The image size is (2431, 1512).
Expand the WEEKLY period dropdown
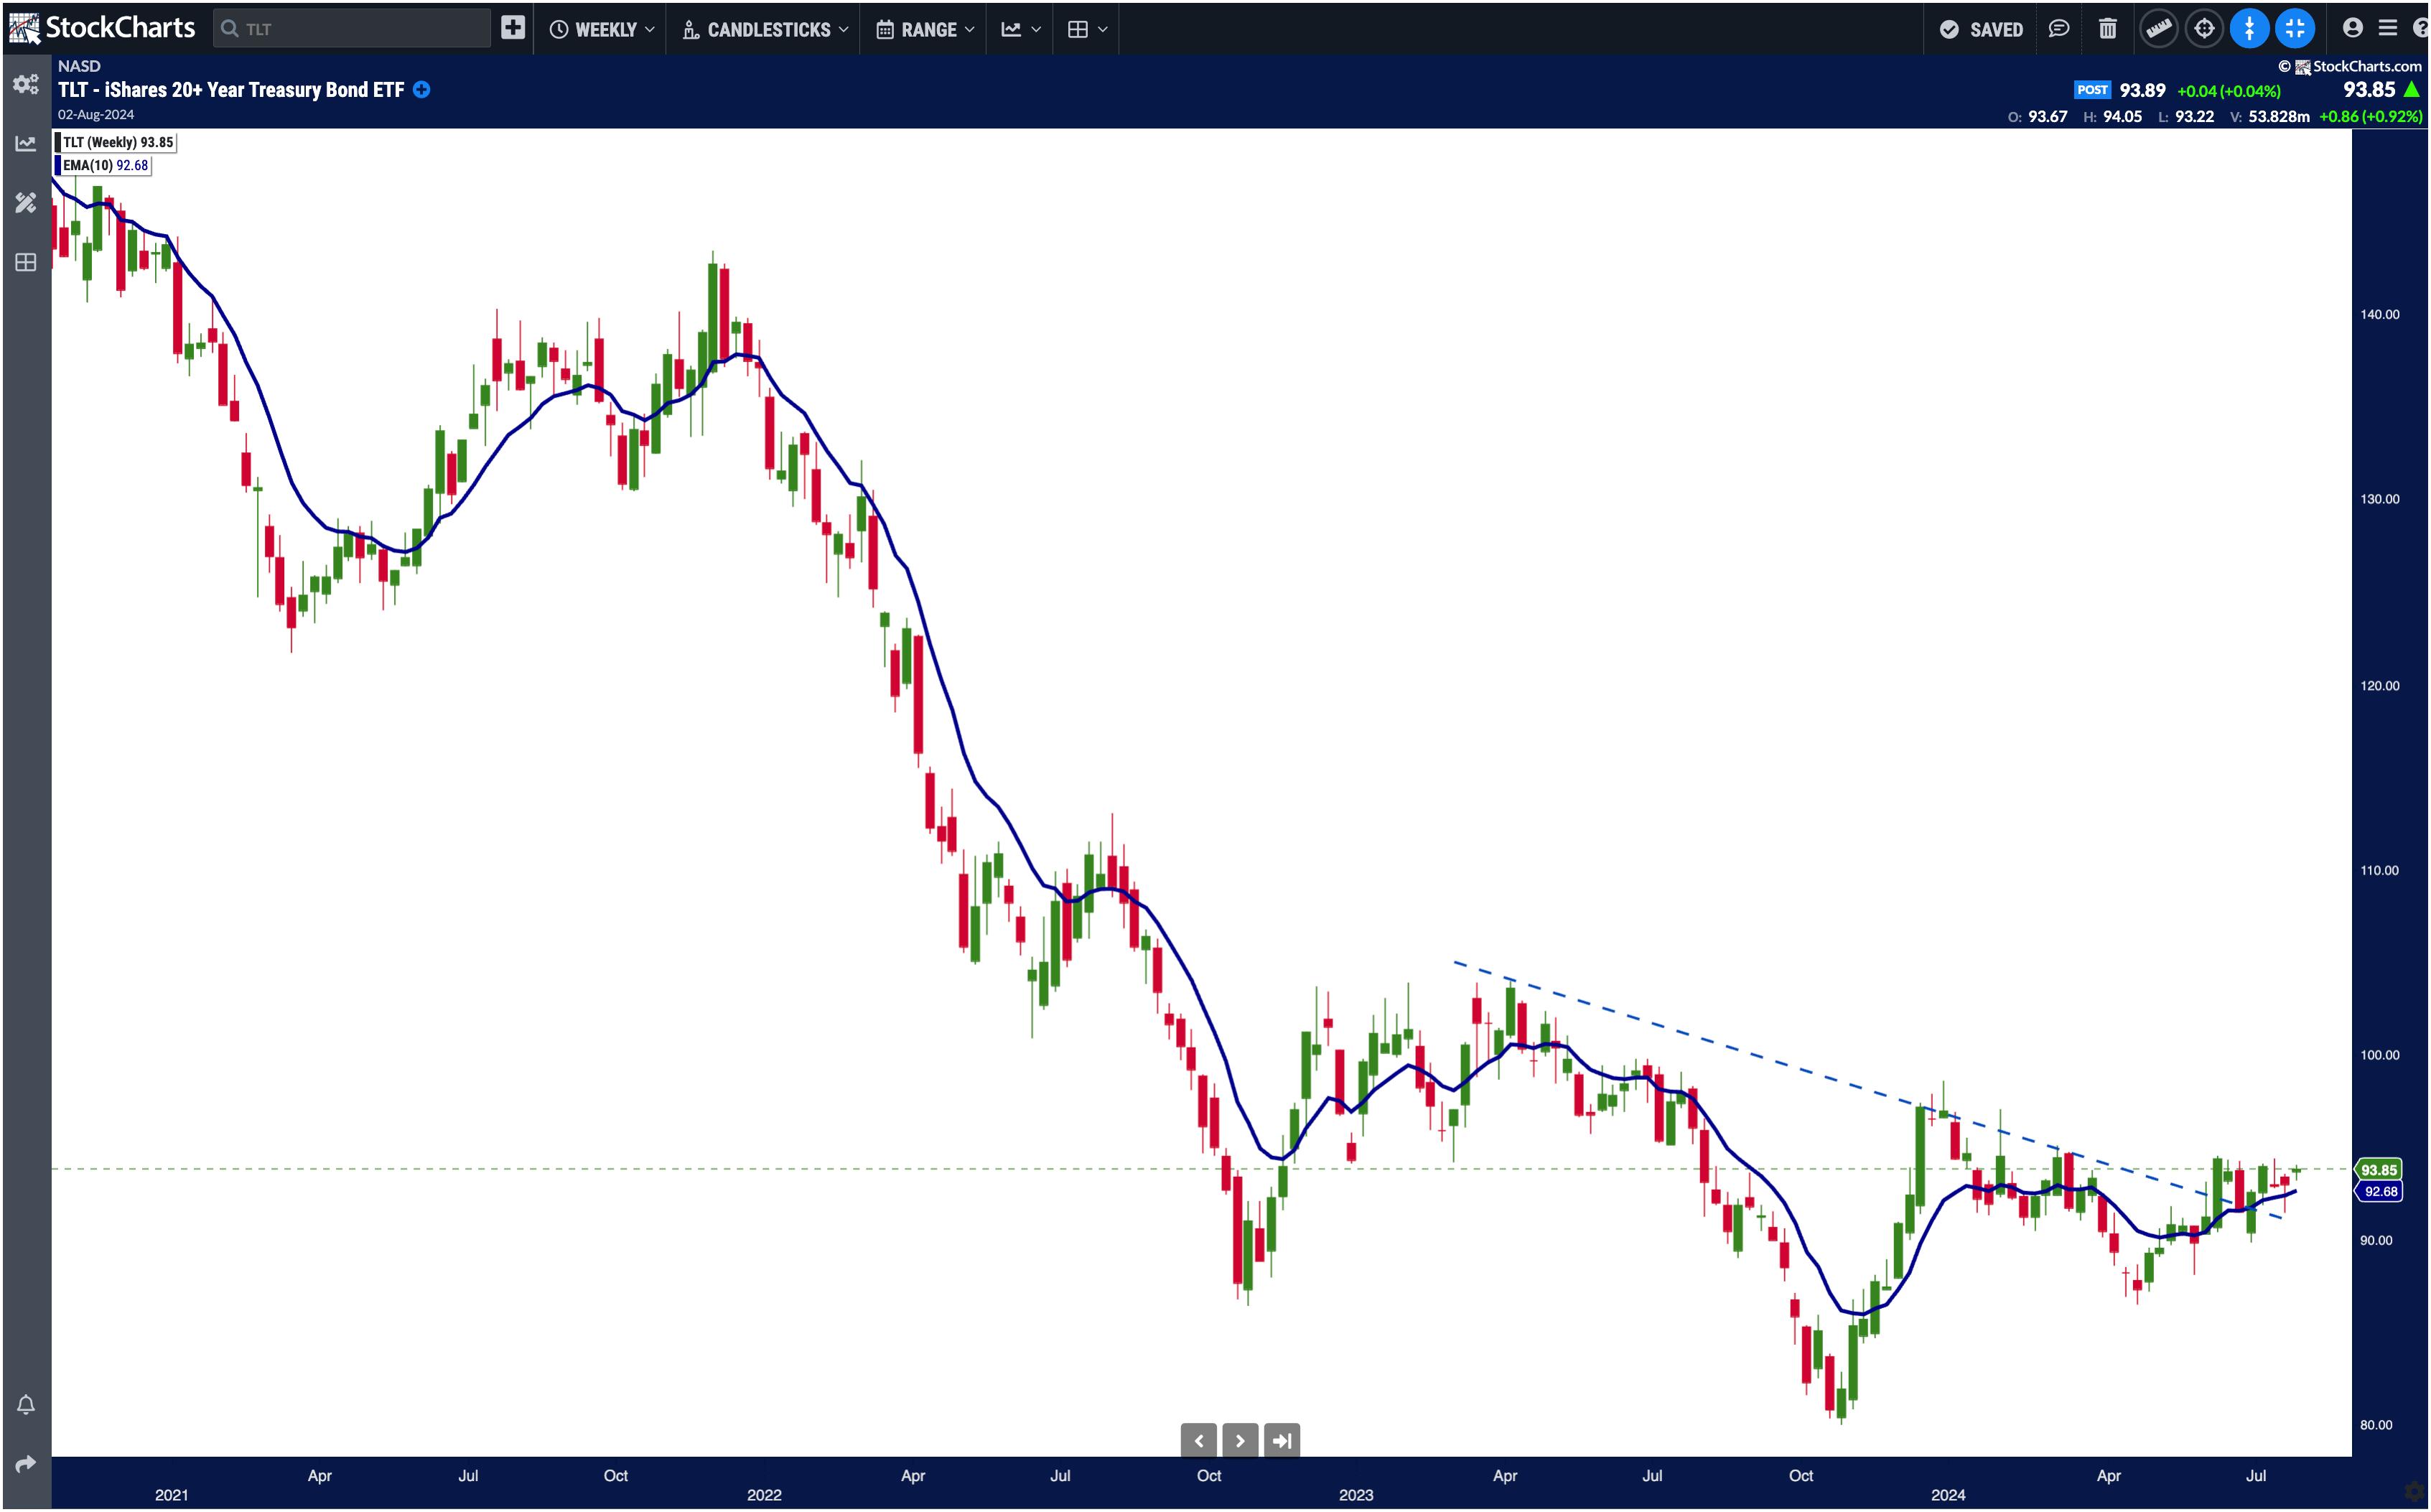[602, 30]
